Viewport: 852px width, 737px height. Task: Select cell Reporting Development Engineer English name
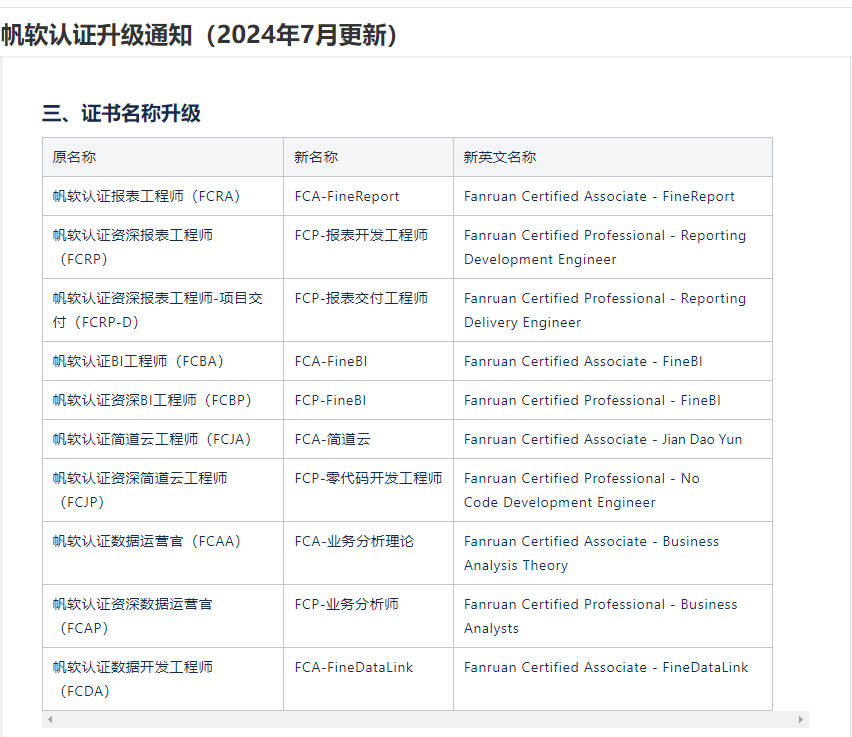click(613, 247)
